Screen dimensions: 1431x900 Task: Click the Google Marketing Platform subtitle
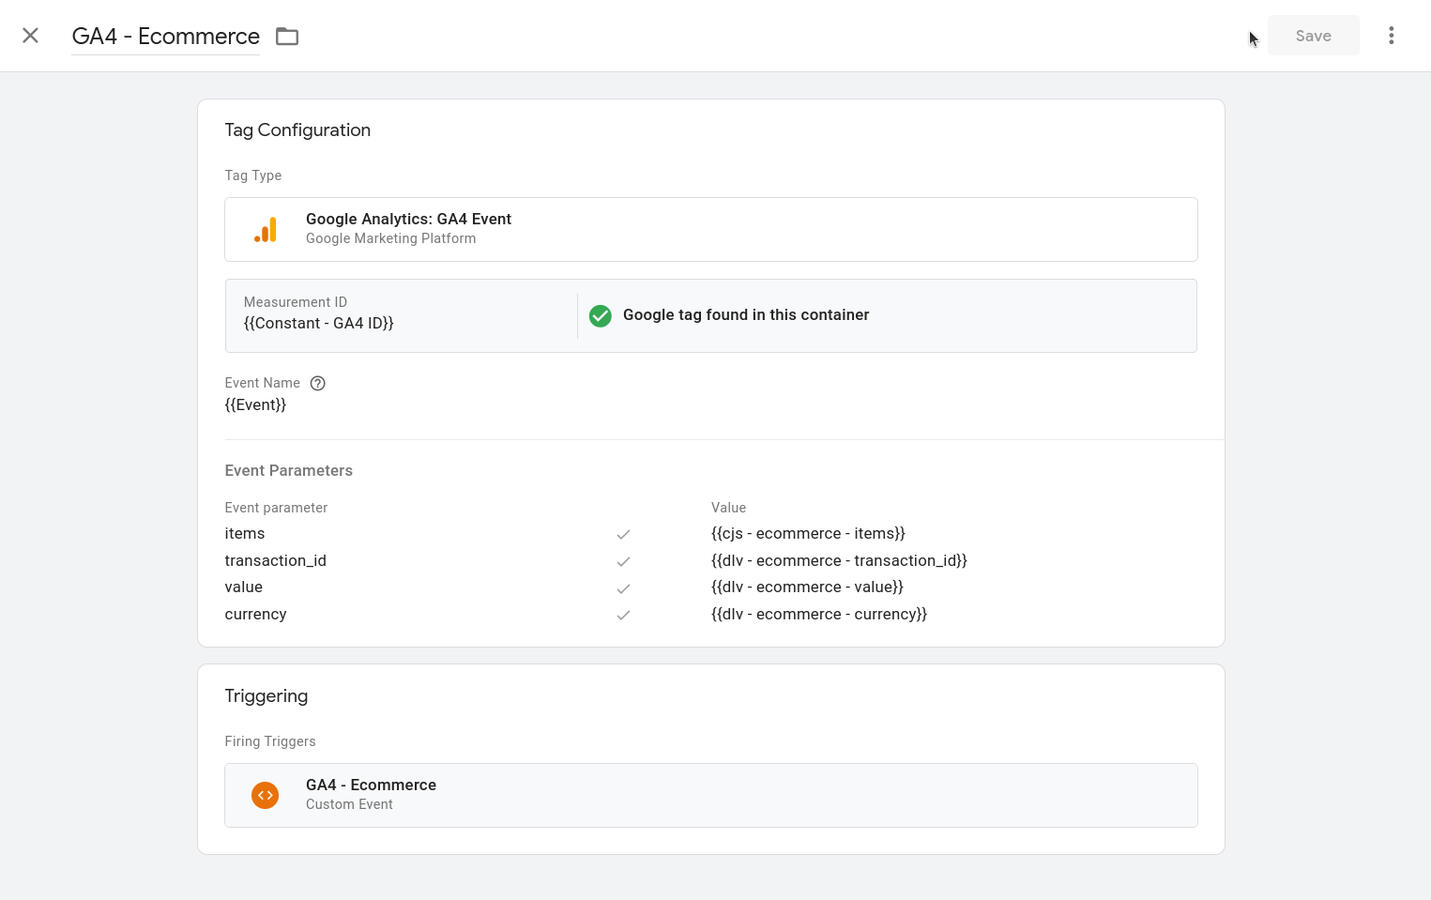(391, 238)
